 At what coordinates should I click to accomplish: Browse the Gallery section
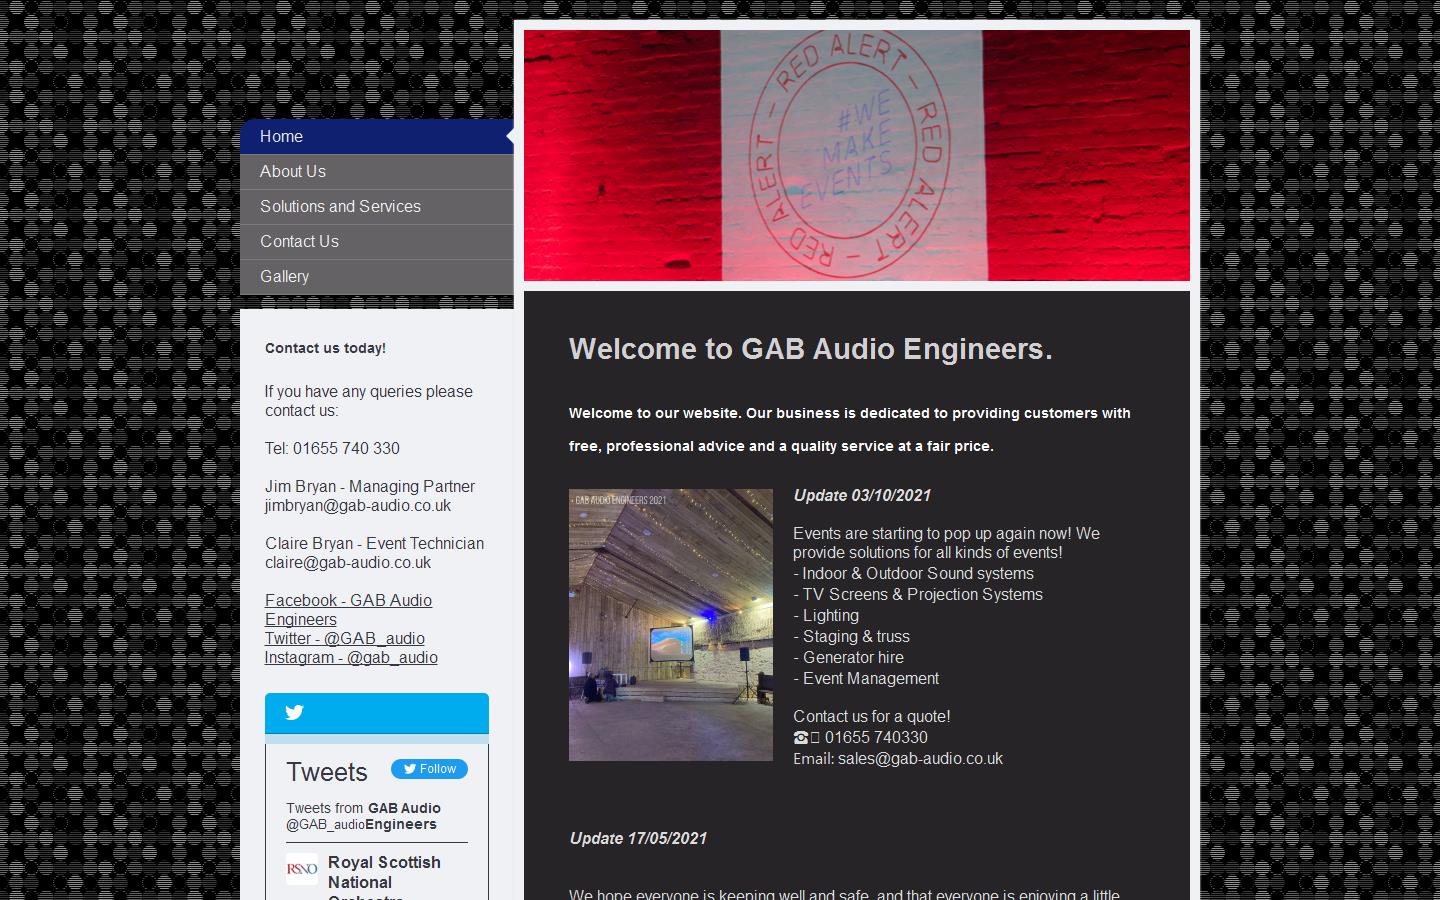pyautogui.click(x=284, y=276)
